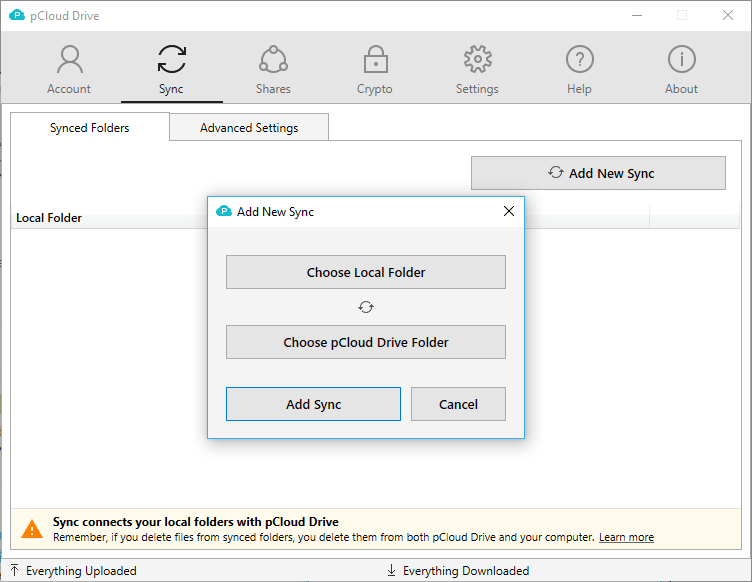Open the Crypto lock section
The image size is (752, 582).
pyautogui.click(x=375, y=70)
